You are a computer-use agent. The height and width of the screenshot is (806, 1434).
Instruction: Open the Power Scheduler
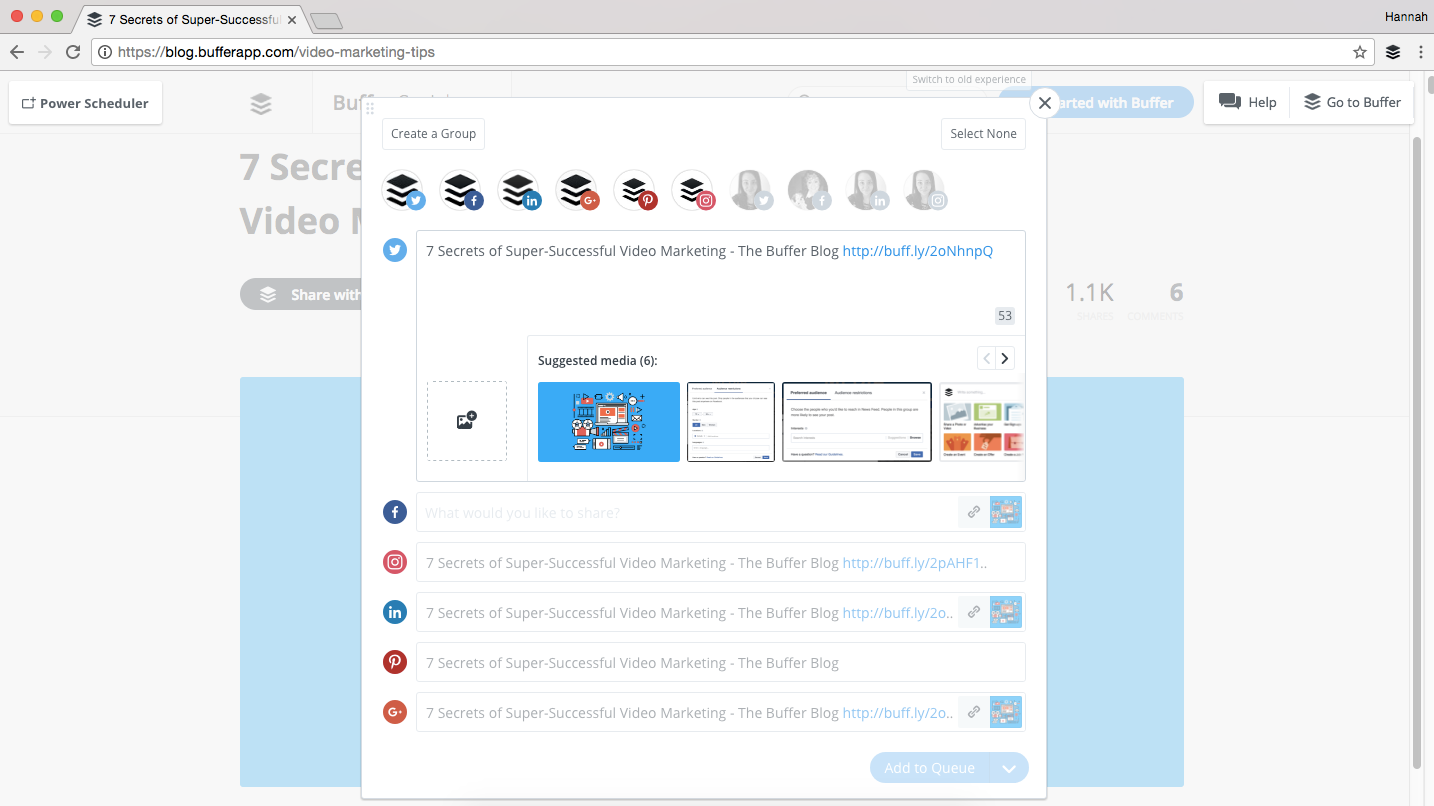[85, 102]
